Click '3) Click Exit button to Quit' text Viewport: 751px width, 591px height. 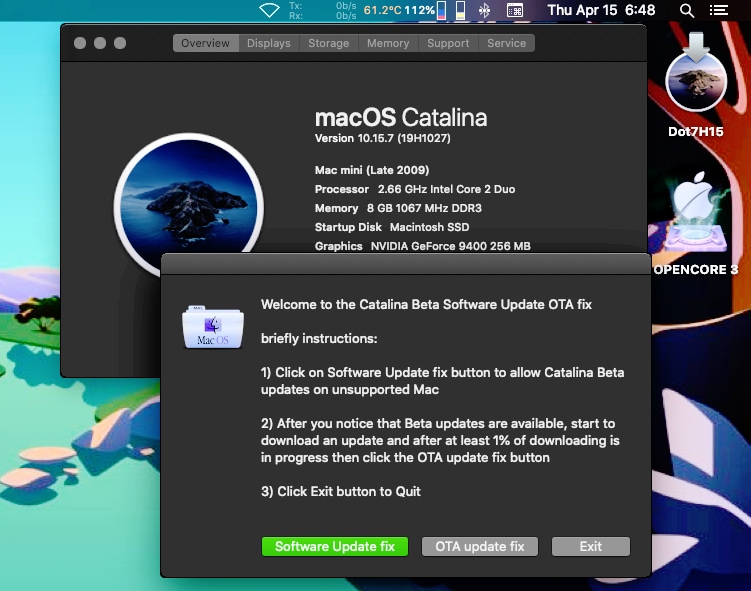pos(341,491)
